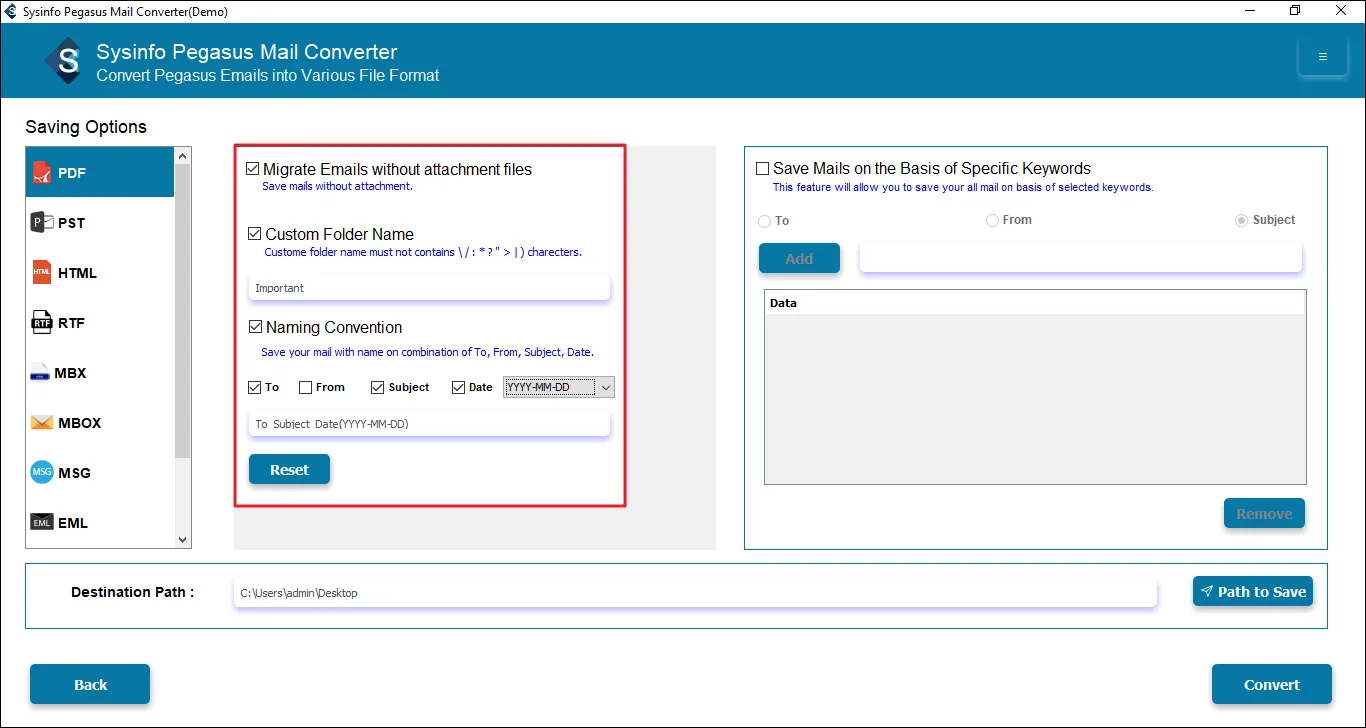Select the PDF label in format list
This screenshot has height=728, width=1366.
click(x=72, y=173)
